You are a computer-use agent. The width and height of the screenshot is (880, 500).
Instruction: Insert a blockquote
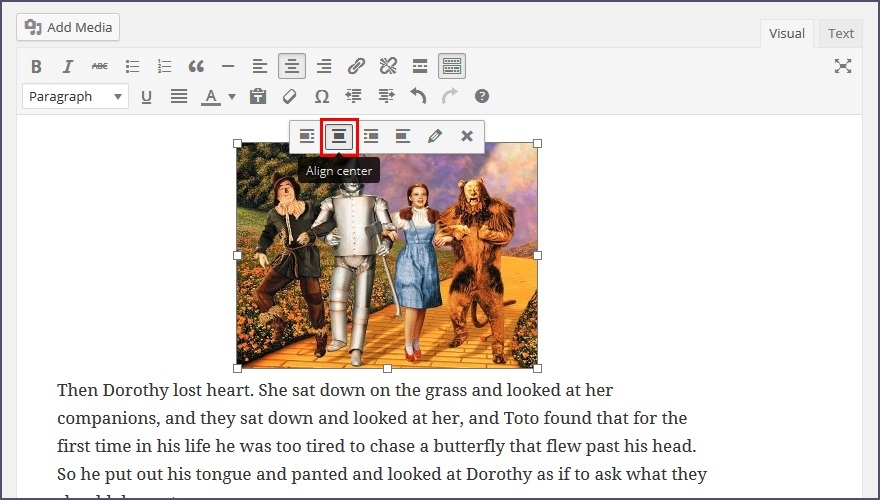(196, 67)
